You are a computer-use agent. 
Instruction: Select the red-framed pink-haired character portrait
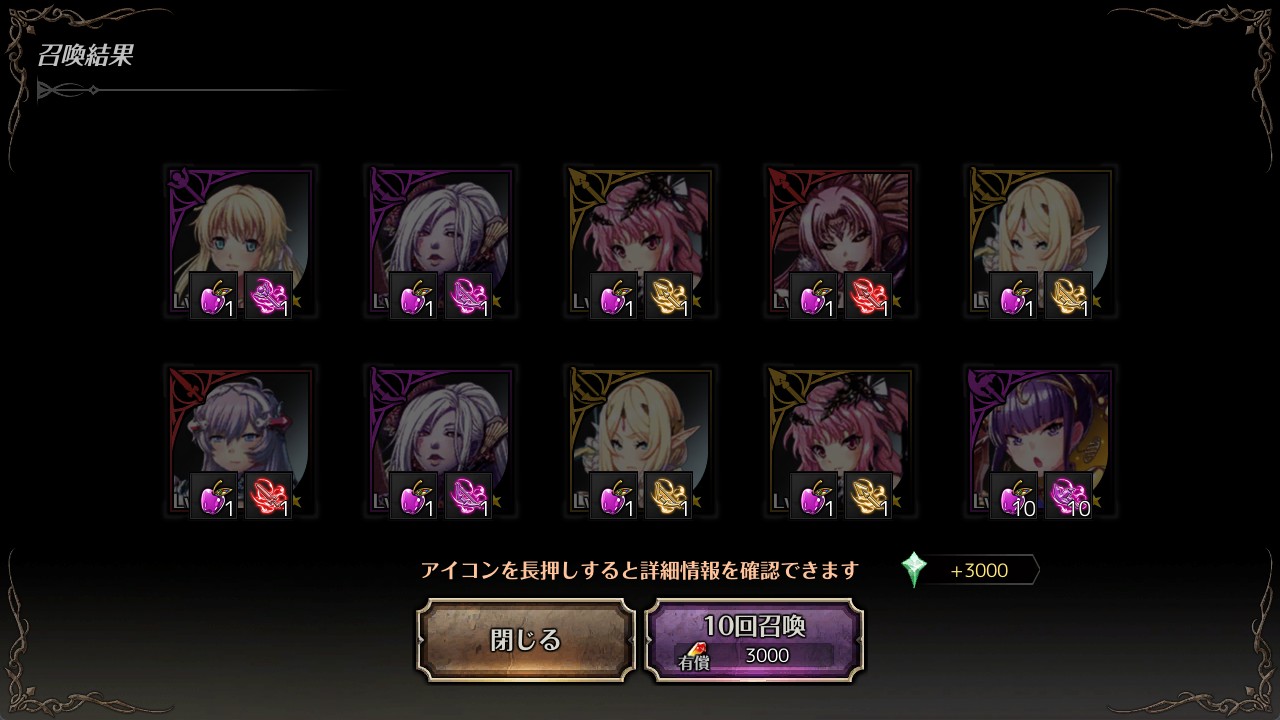click(840, 241)
